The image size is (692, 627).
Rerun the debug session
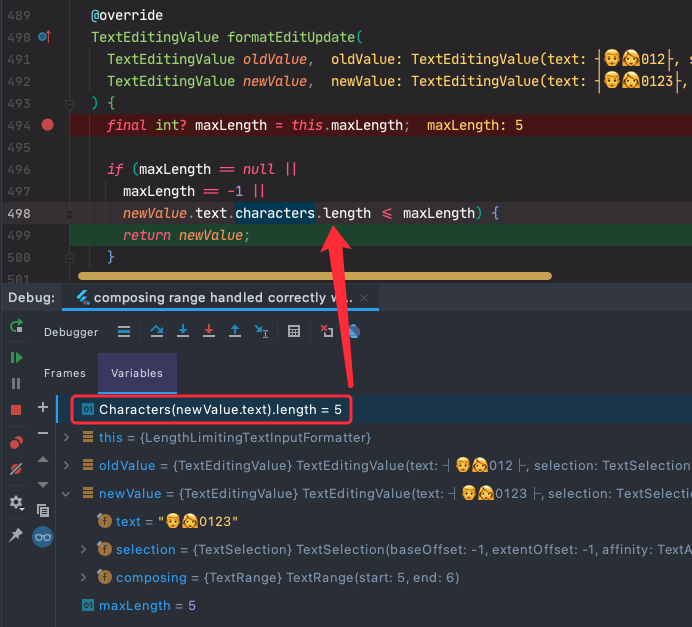16,327
